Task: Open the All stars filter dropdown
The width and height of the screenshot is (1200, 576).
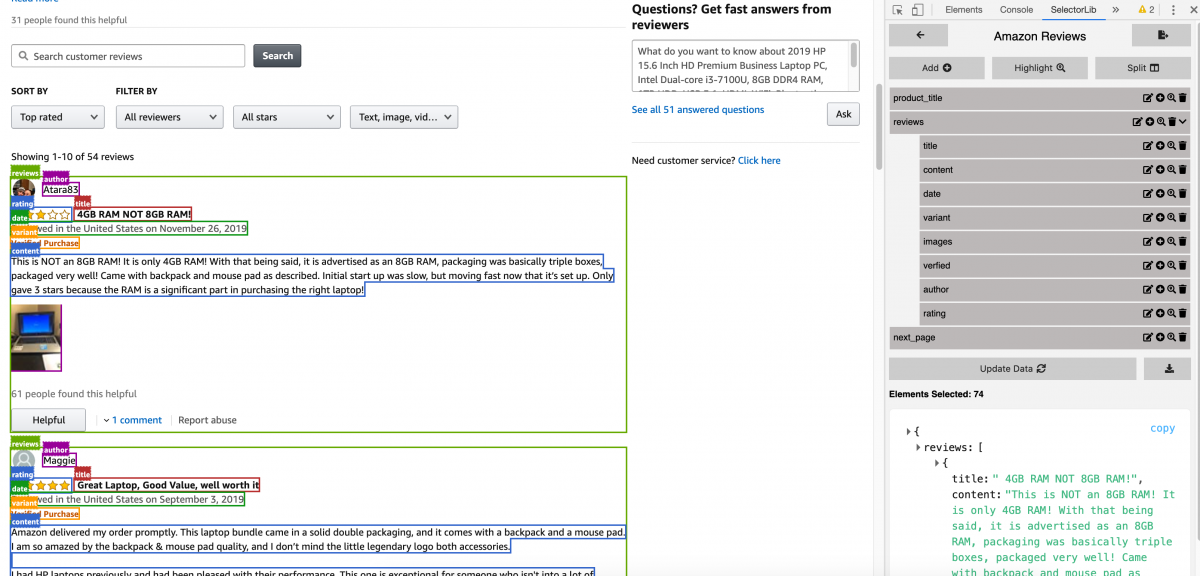Action: click(286, 116)
